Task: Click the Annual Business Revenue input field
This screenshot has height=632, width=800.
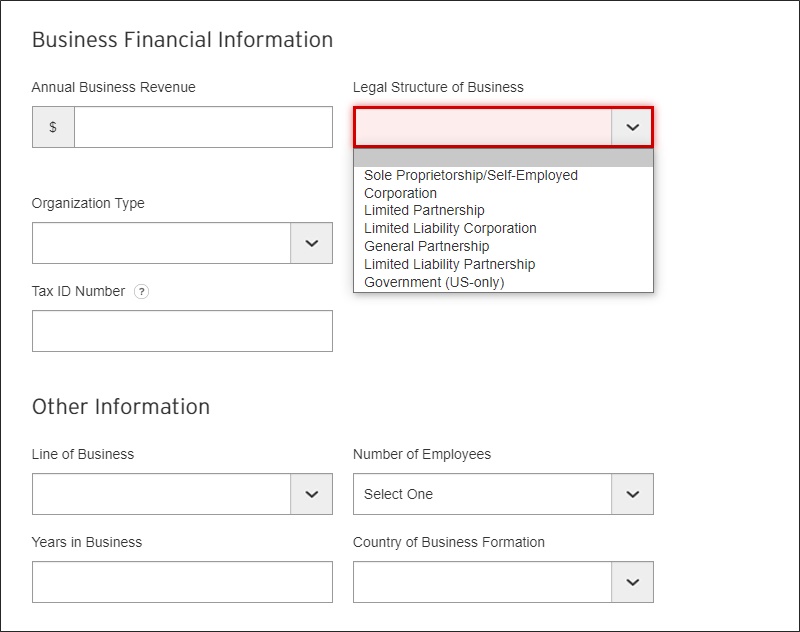Action: click(x=203, y=127)
